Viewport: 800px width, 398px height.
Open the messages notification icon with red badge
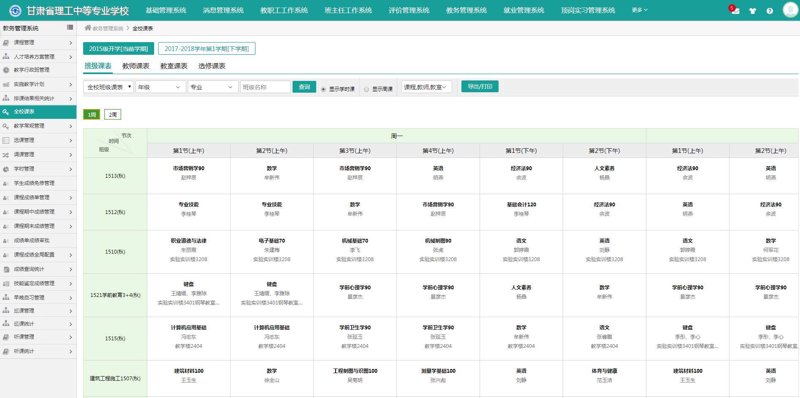[735, 10]
